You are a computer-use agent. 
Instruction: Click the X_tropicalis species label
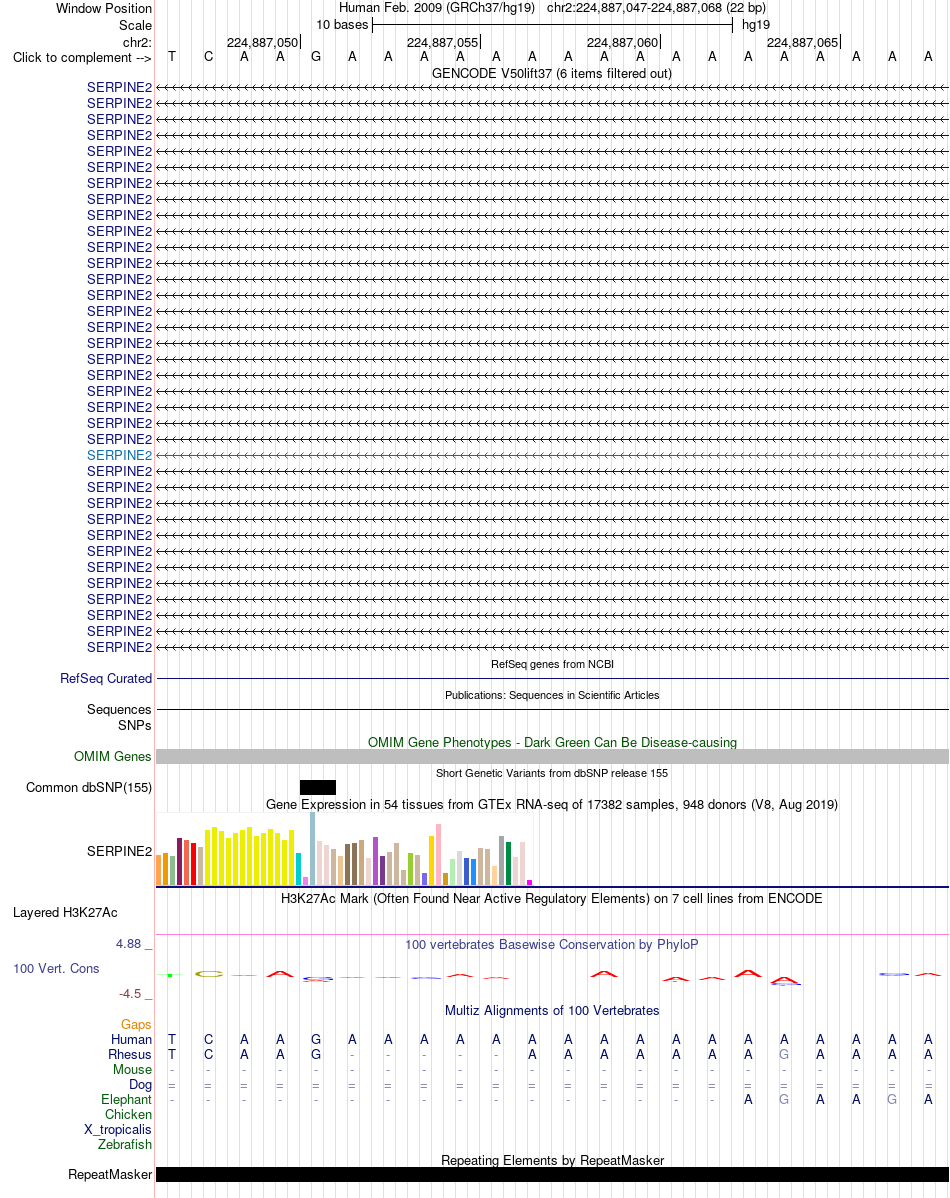click(x=118, y=1130)
